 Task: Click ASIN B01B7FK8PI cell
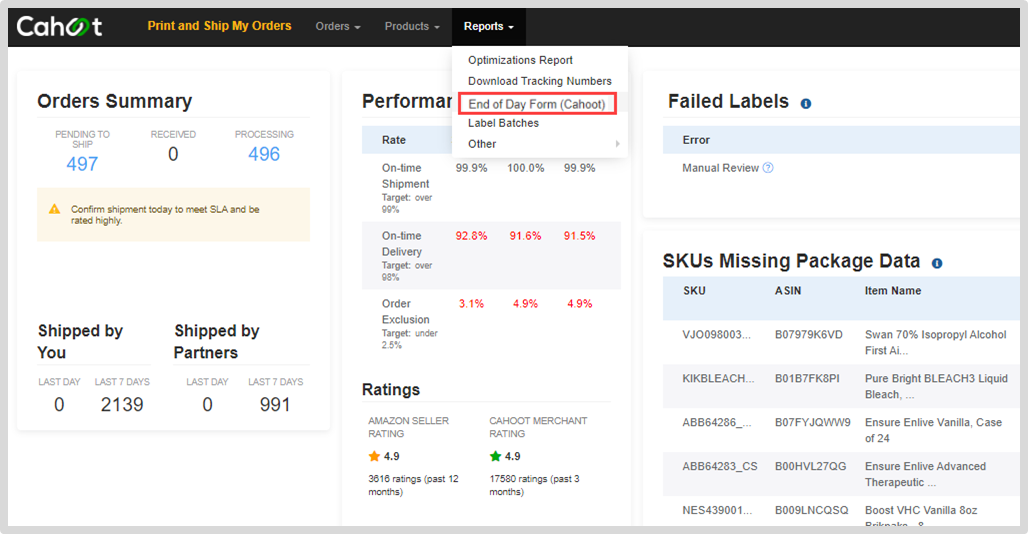[807, 379]
